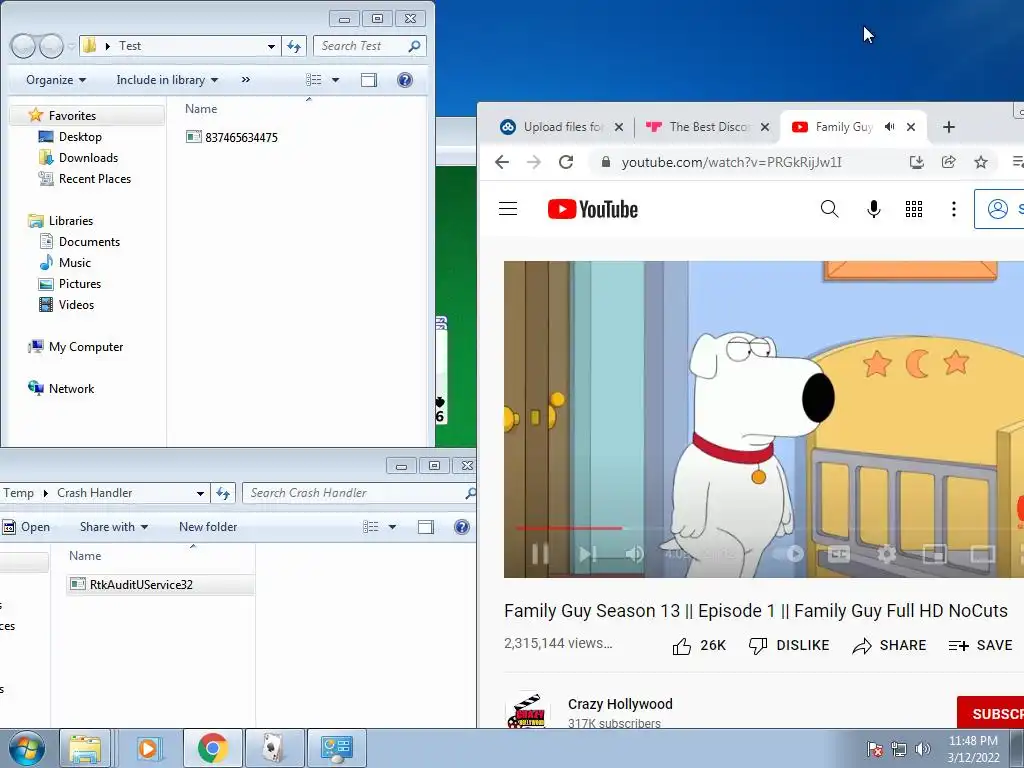Screen dimensions: 1024x768
Task: Select file 837465634475
Action: pyautogui.click(x=232, y=137)
